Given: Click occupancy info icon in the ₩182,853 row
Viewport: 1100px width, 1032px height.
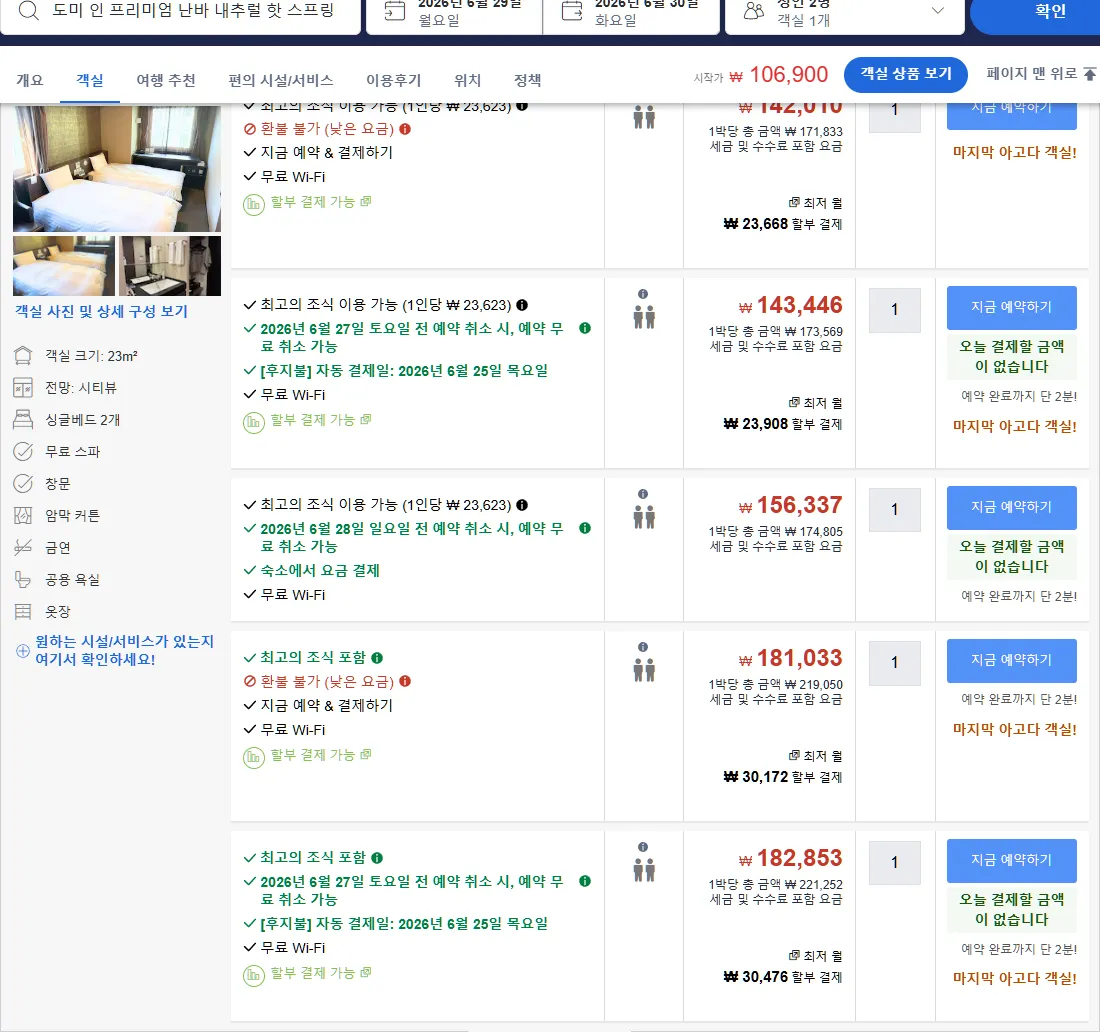Looking at the screenshot, I should (643, 847).
